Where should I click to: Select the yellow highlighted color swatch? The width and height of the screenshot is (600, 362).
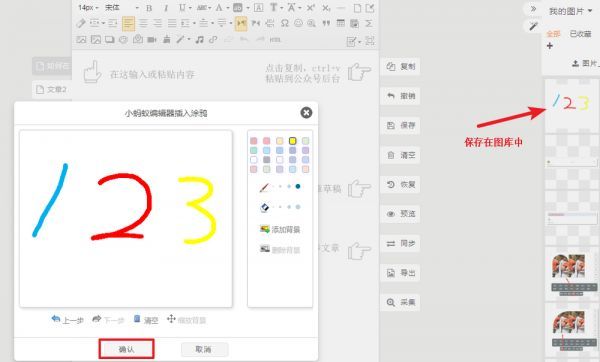tap(293, 141)
